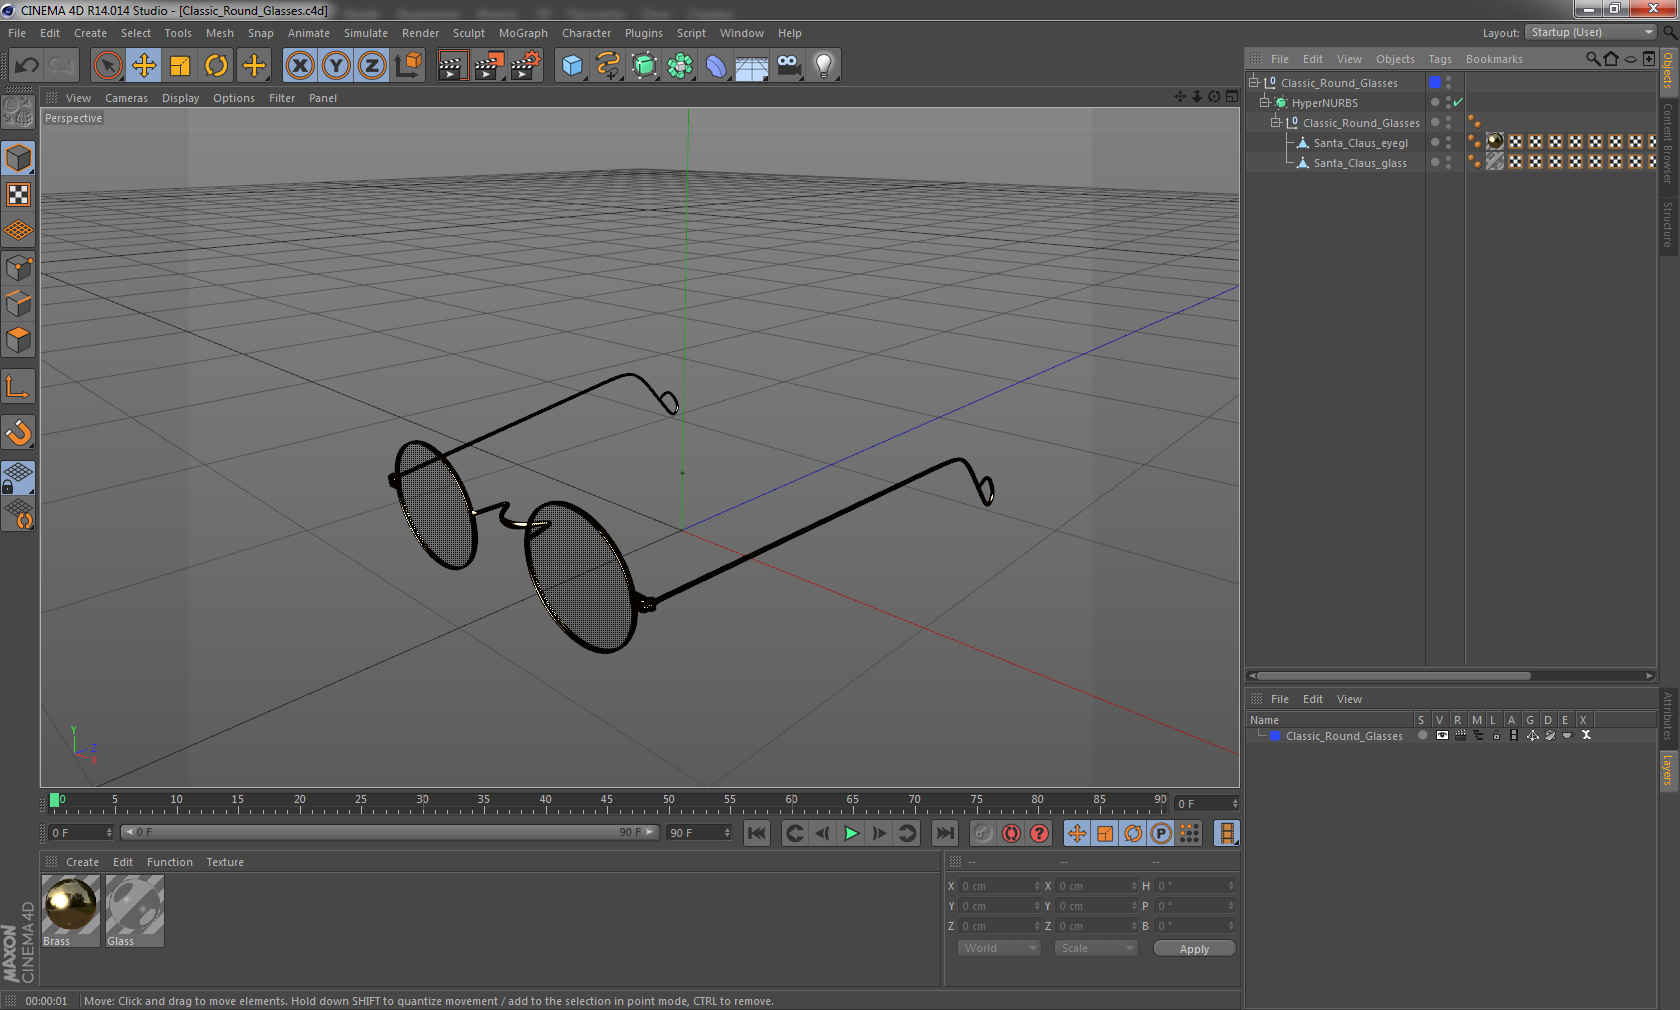This screenshot has width=1680, height=1010.
Task: Open the Sculpt menu
Action: 468,33
